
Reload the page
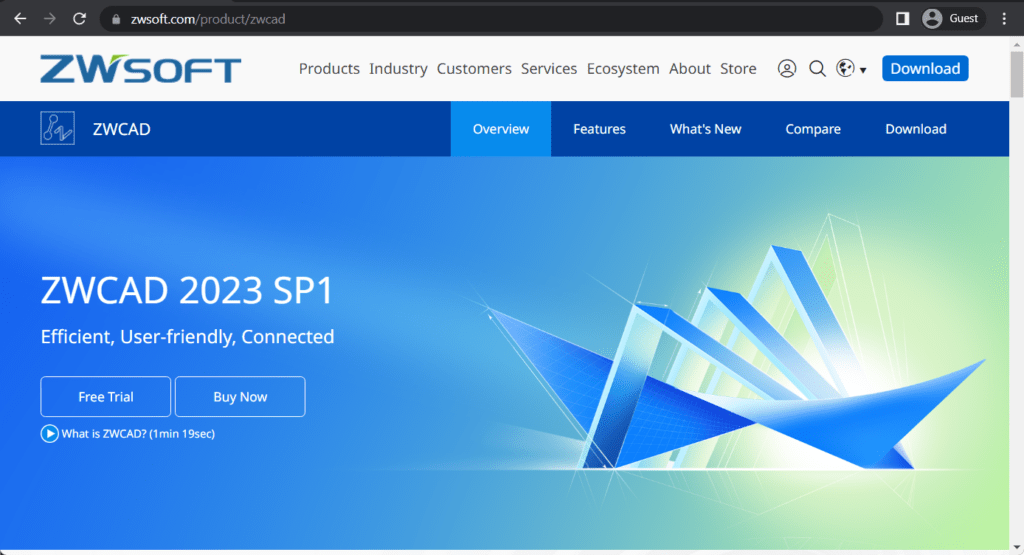tap(80, 18)
